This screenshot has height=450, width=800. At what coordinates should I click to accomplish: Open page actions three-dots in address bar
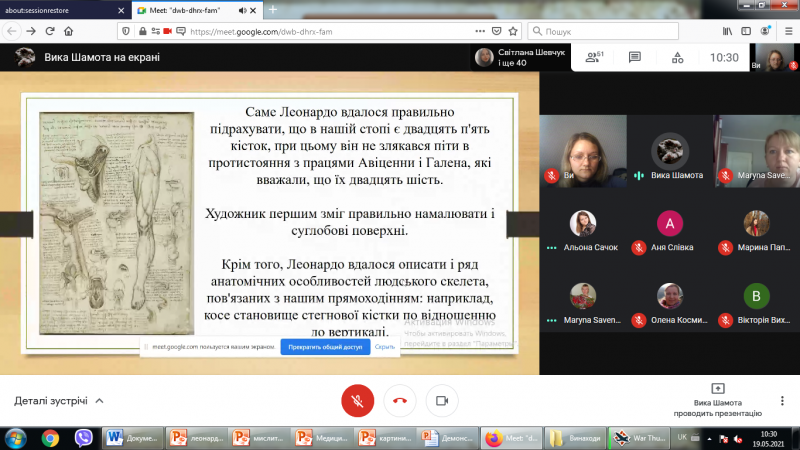click(x=480, y=31)
